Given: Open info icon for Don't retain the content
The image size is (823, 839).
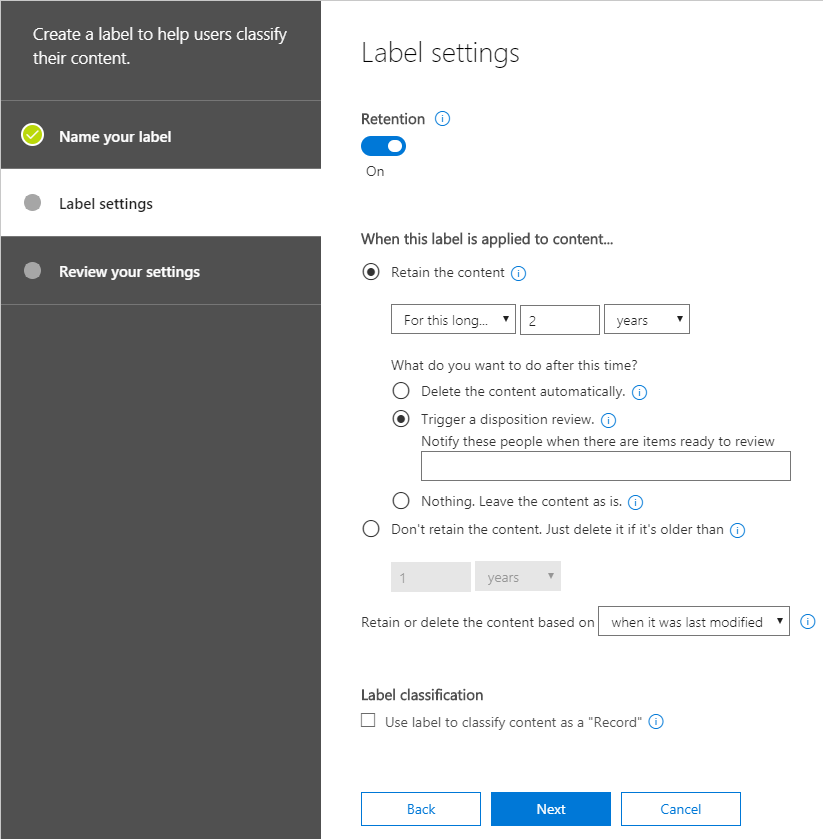Looking at the screenshot, I should pos(738,530).
